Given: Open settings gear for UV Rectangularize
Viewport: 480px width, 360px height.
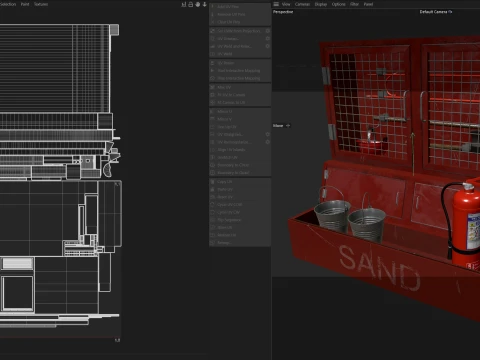Looking at the screenshot, I should pyautogui.click(x=268, y=142).
